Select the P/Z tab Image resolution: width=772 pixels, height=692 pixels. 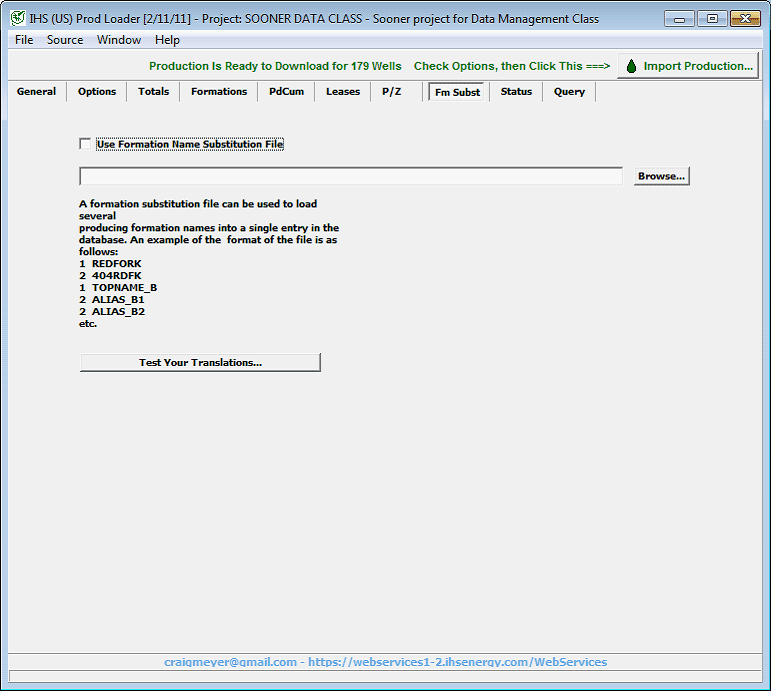[392, 92]
